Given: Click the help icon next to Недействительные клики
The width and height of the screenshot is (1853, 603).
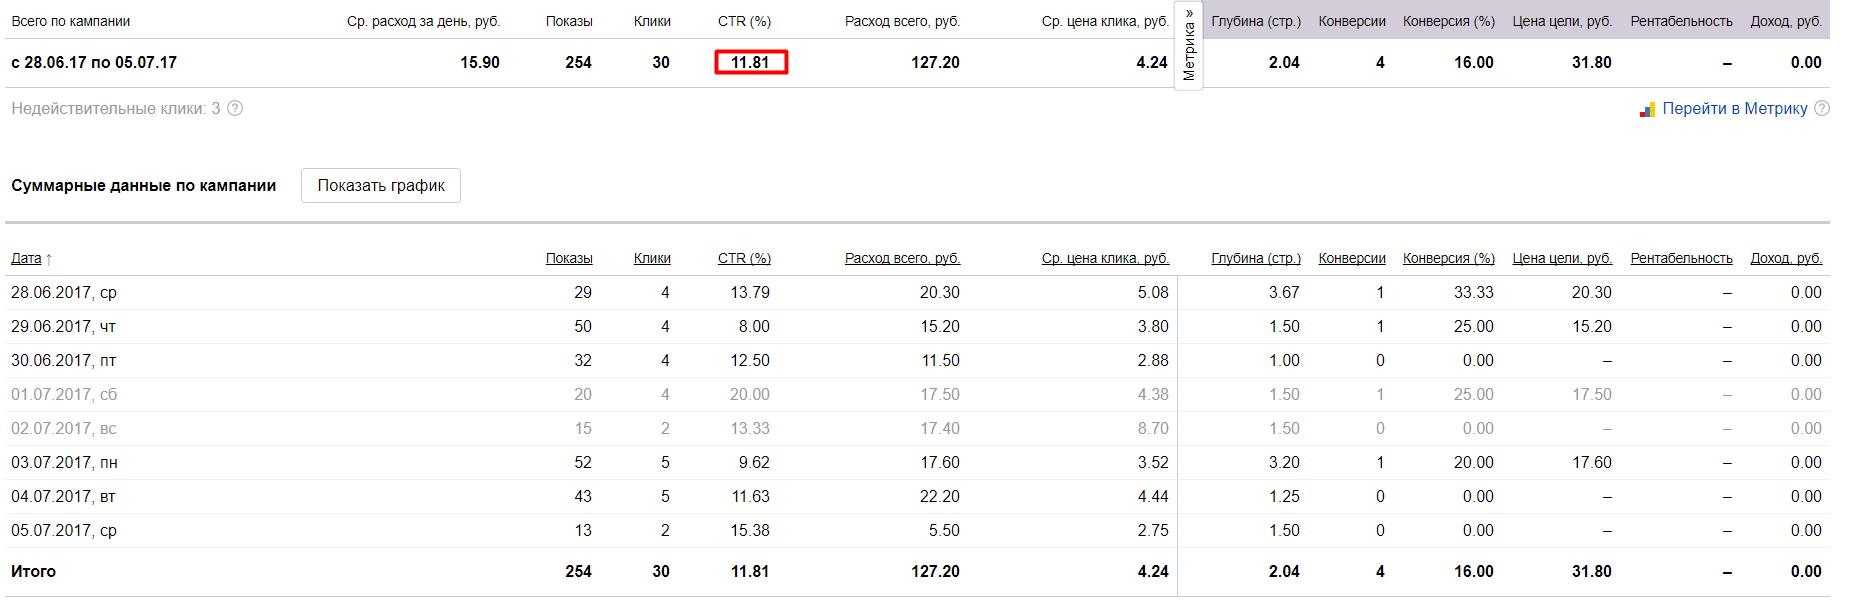Looking at the screenshot, I should (235, 108).
